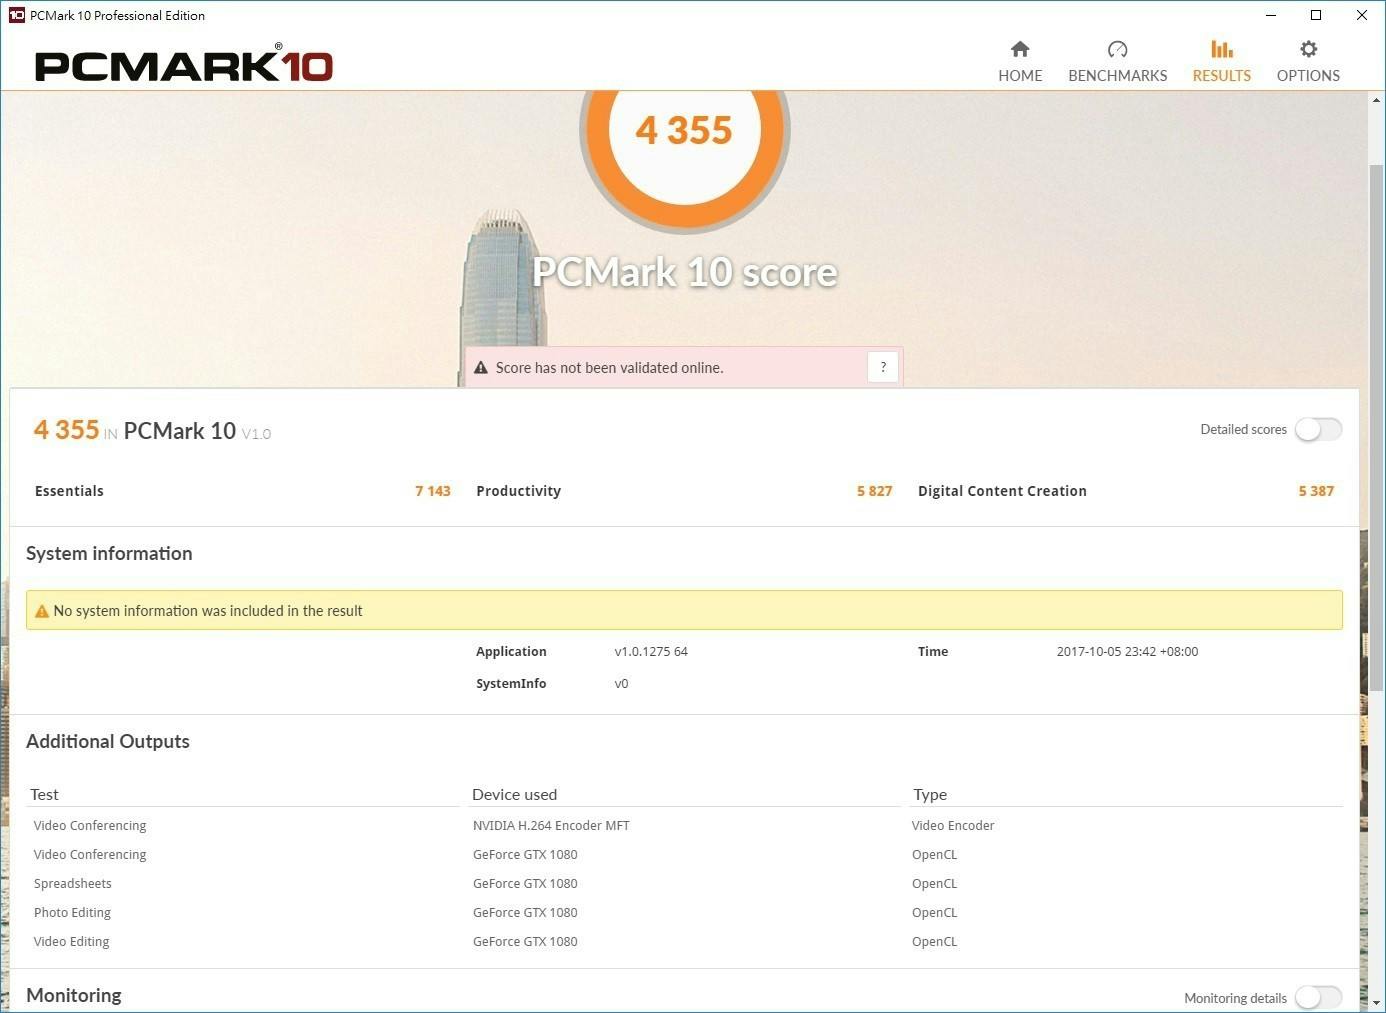Minimize the PCMark 10 window

click(x=1271, y=15)
